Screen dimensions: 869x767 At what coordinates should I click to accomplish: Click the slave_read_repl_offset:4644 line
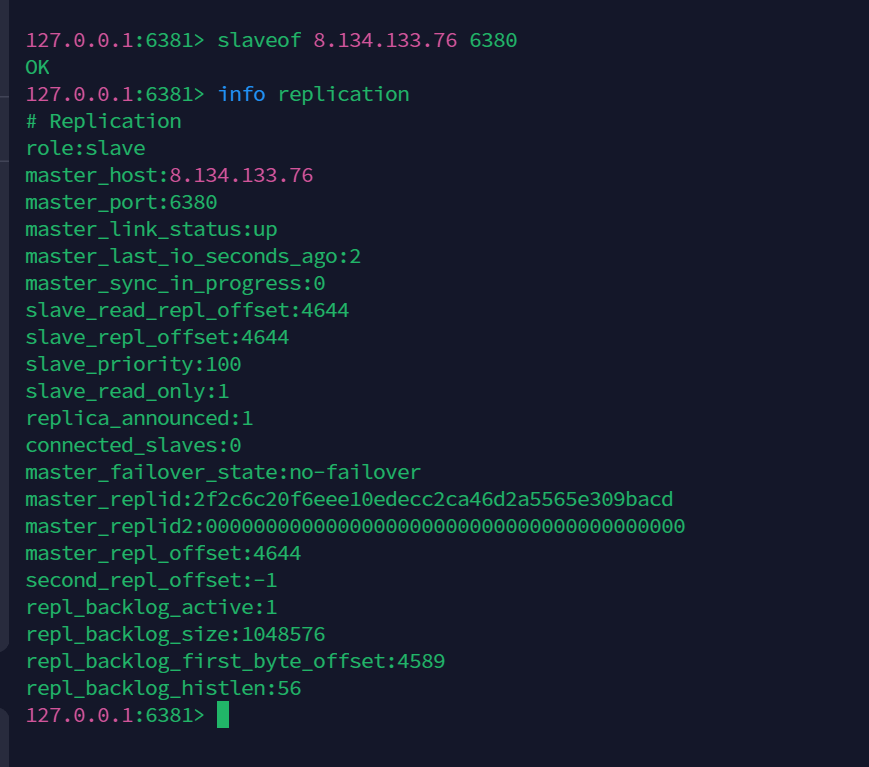[x=188, y=310]
